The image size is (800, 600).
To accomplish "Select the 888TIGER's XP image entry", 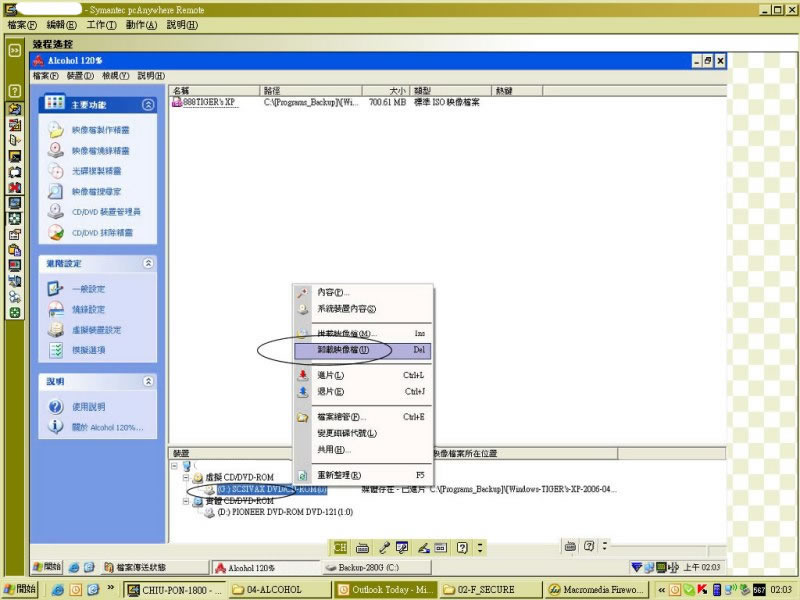I will (204, 102).
